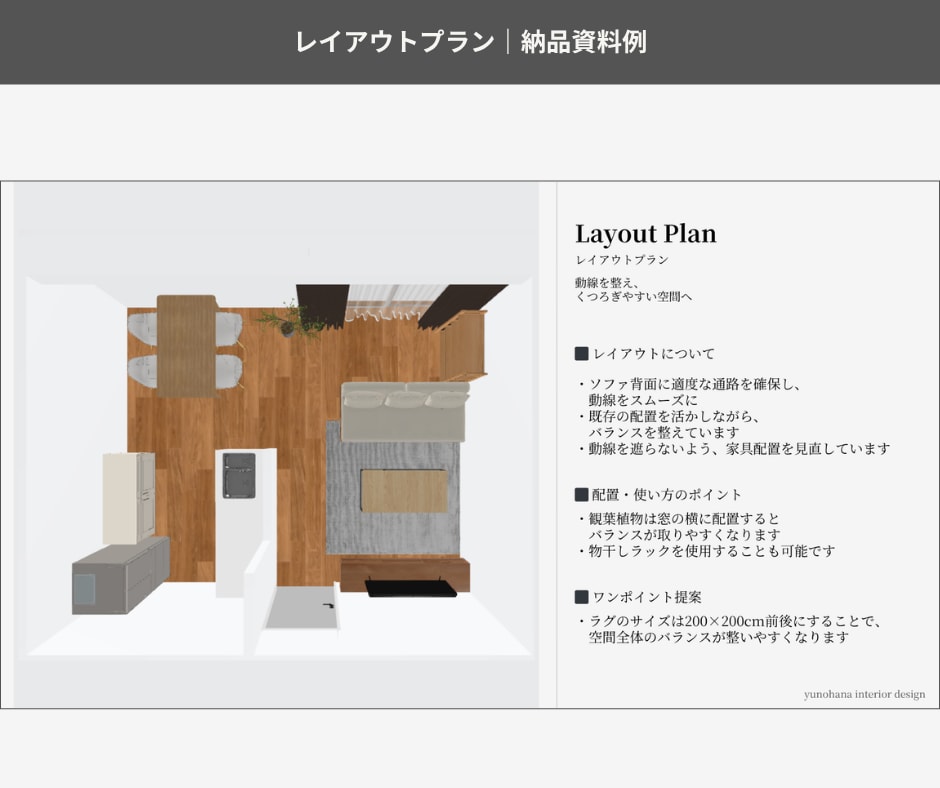Click the header title レイアウトプラン｜納品資料例
The height and width of the screenshot is (788, 940).
471,42
